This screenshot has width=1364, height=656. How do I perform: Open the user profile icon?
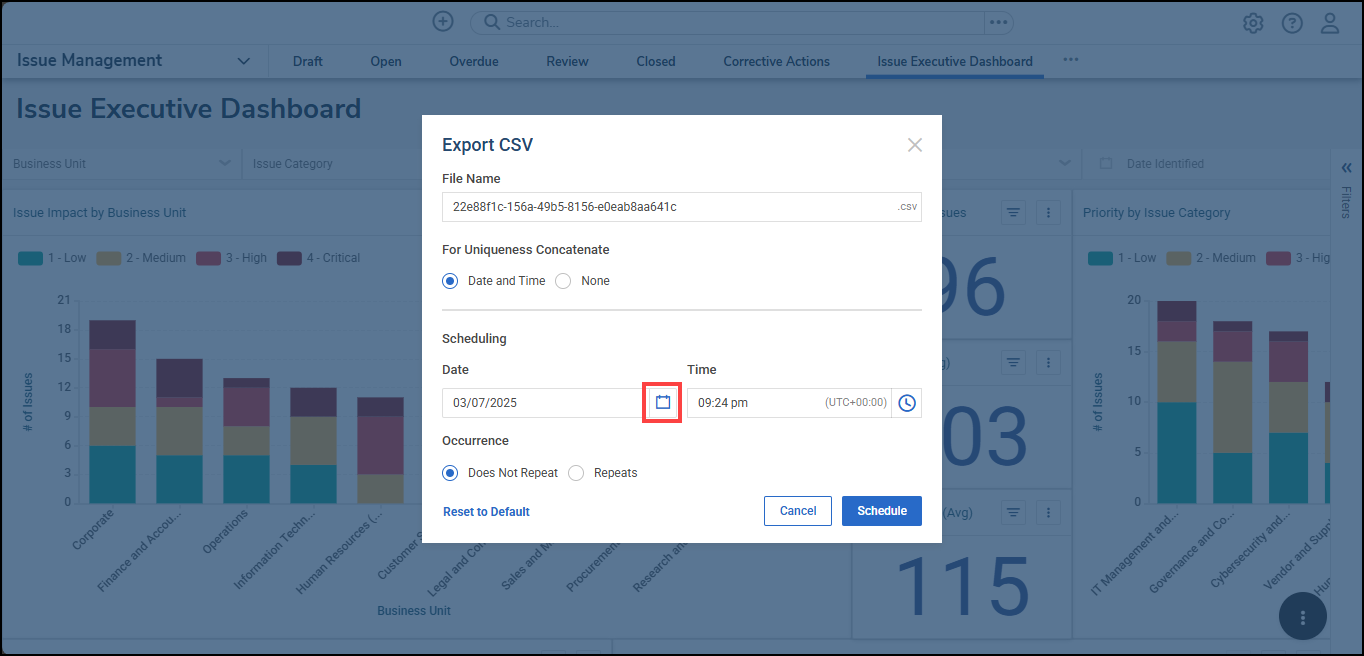pos(1329,23)
